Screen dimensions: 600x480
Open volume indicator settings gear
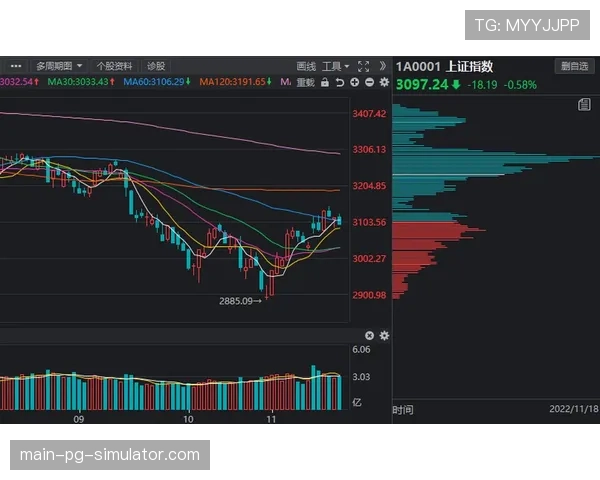tap(384, 336)
